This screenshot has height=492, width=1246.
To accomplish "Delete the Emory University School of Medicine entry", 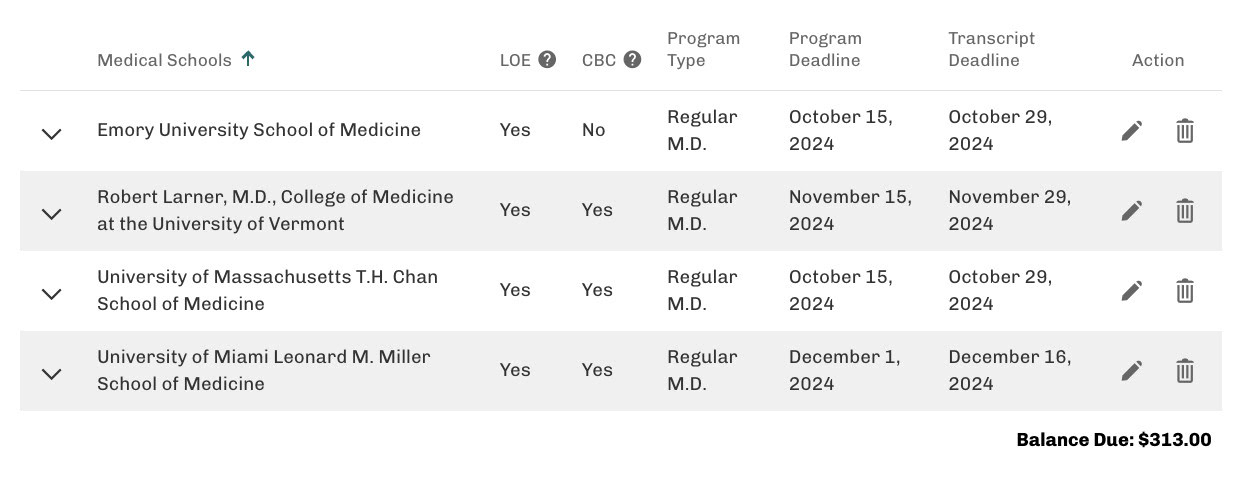I will tap(1184, 131).
